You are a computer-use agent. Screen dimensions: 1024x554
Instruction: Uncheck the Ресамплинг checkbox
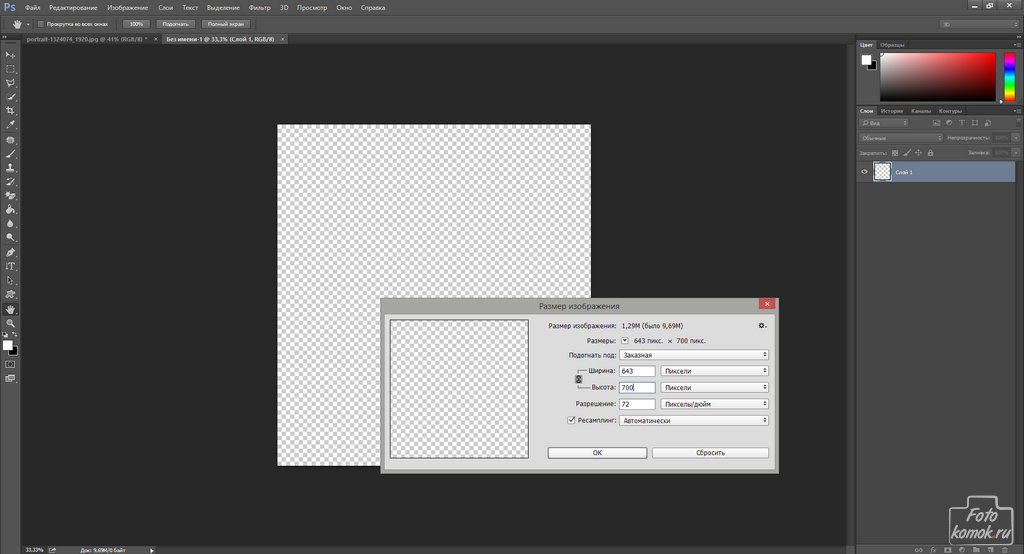(571, 421)
